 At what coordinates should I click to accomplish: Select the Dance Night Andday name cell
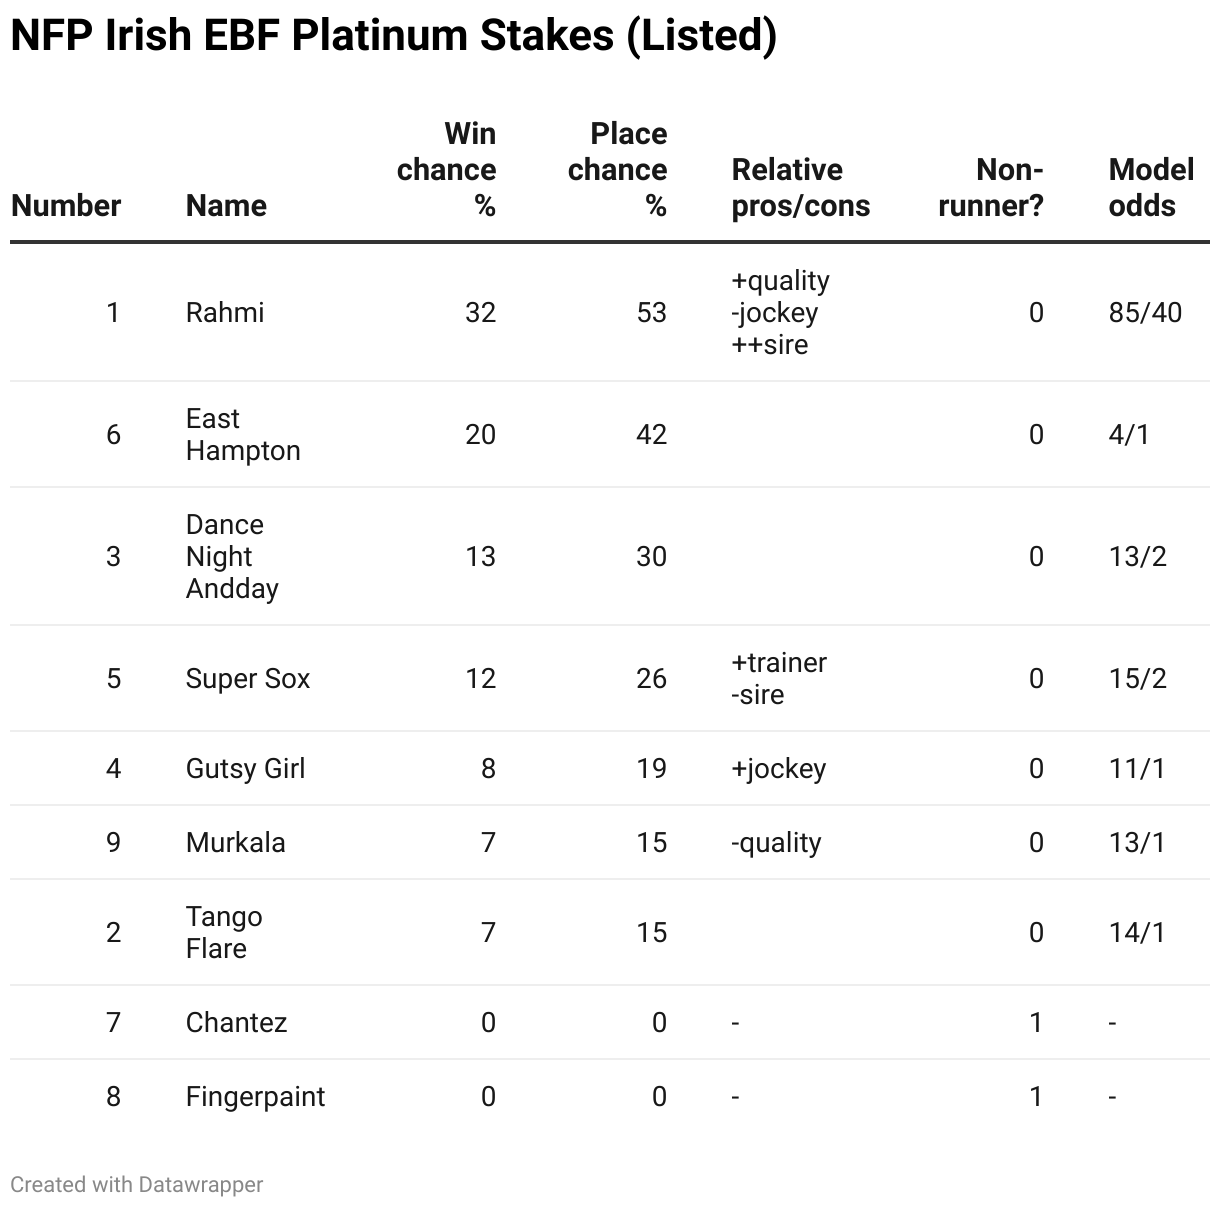[232, 557]
